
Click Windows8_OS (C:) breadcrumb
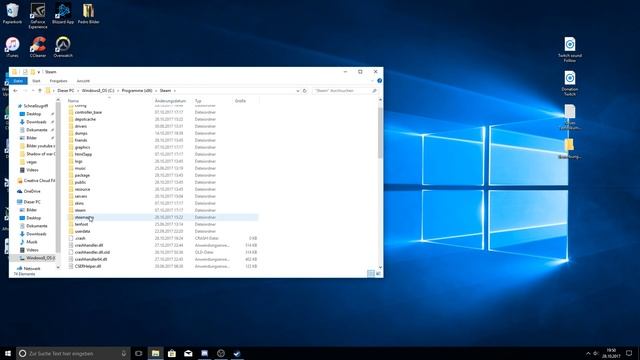[98, 91]
